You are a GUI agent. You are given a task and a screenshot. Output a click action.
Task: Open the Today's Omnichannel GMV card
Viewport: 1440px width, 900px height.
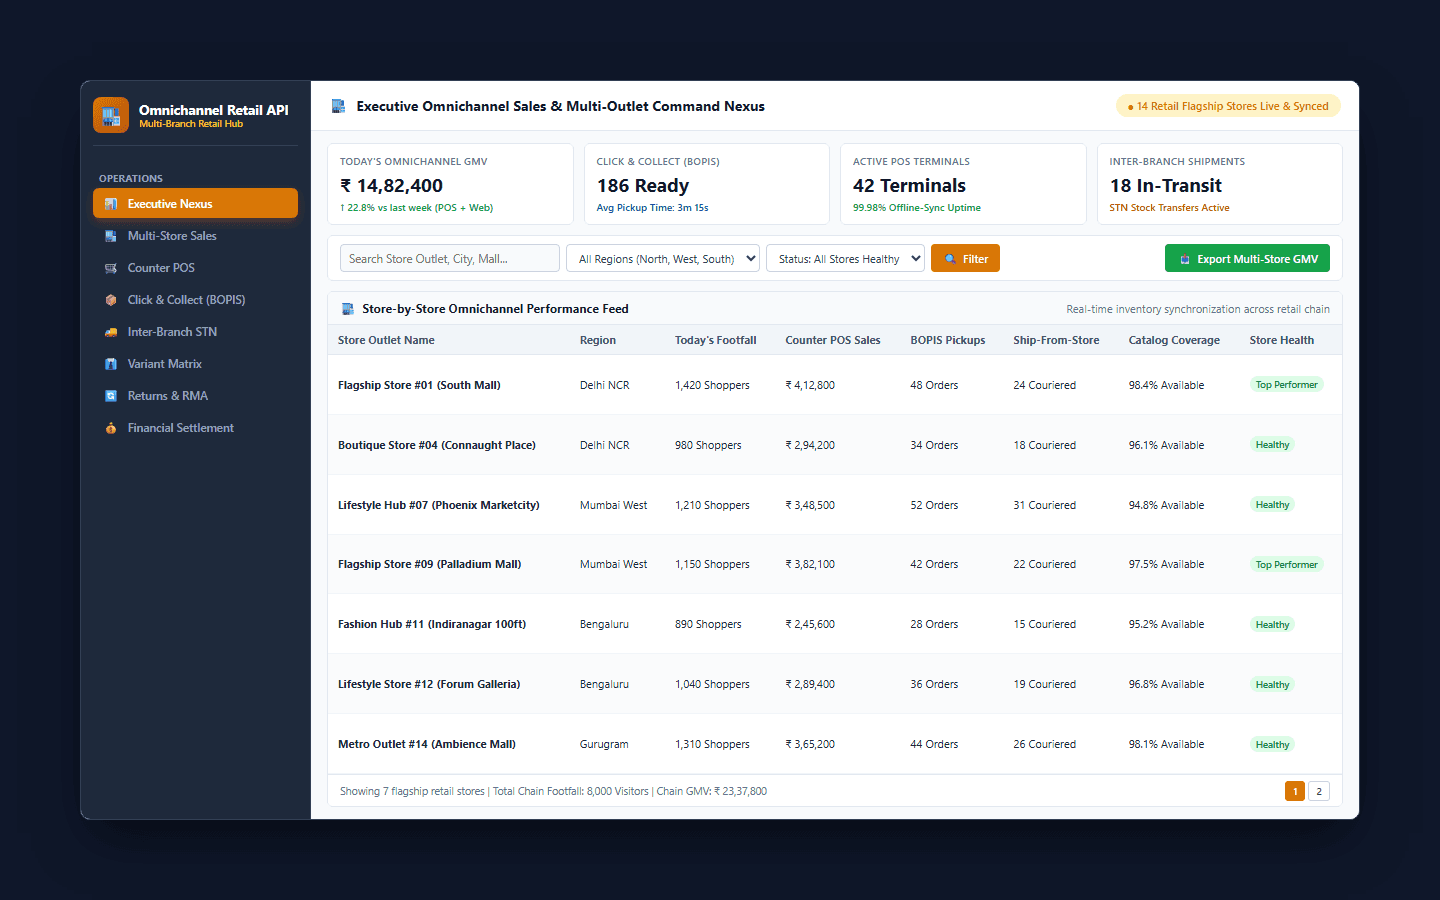pos(450,184)
